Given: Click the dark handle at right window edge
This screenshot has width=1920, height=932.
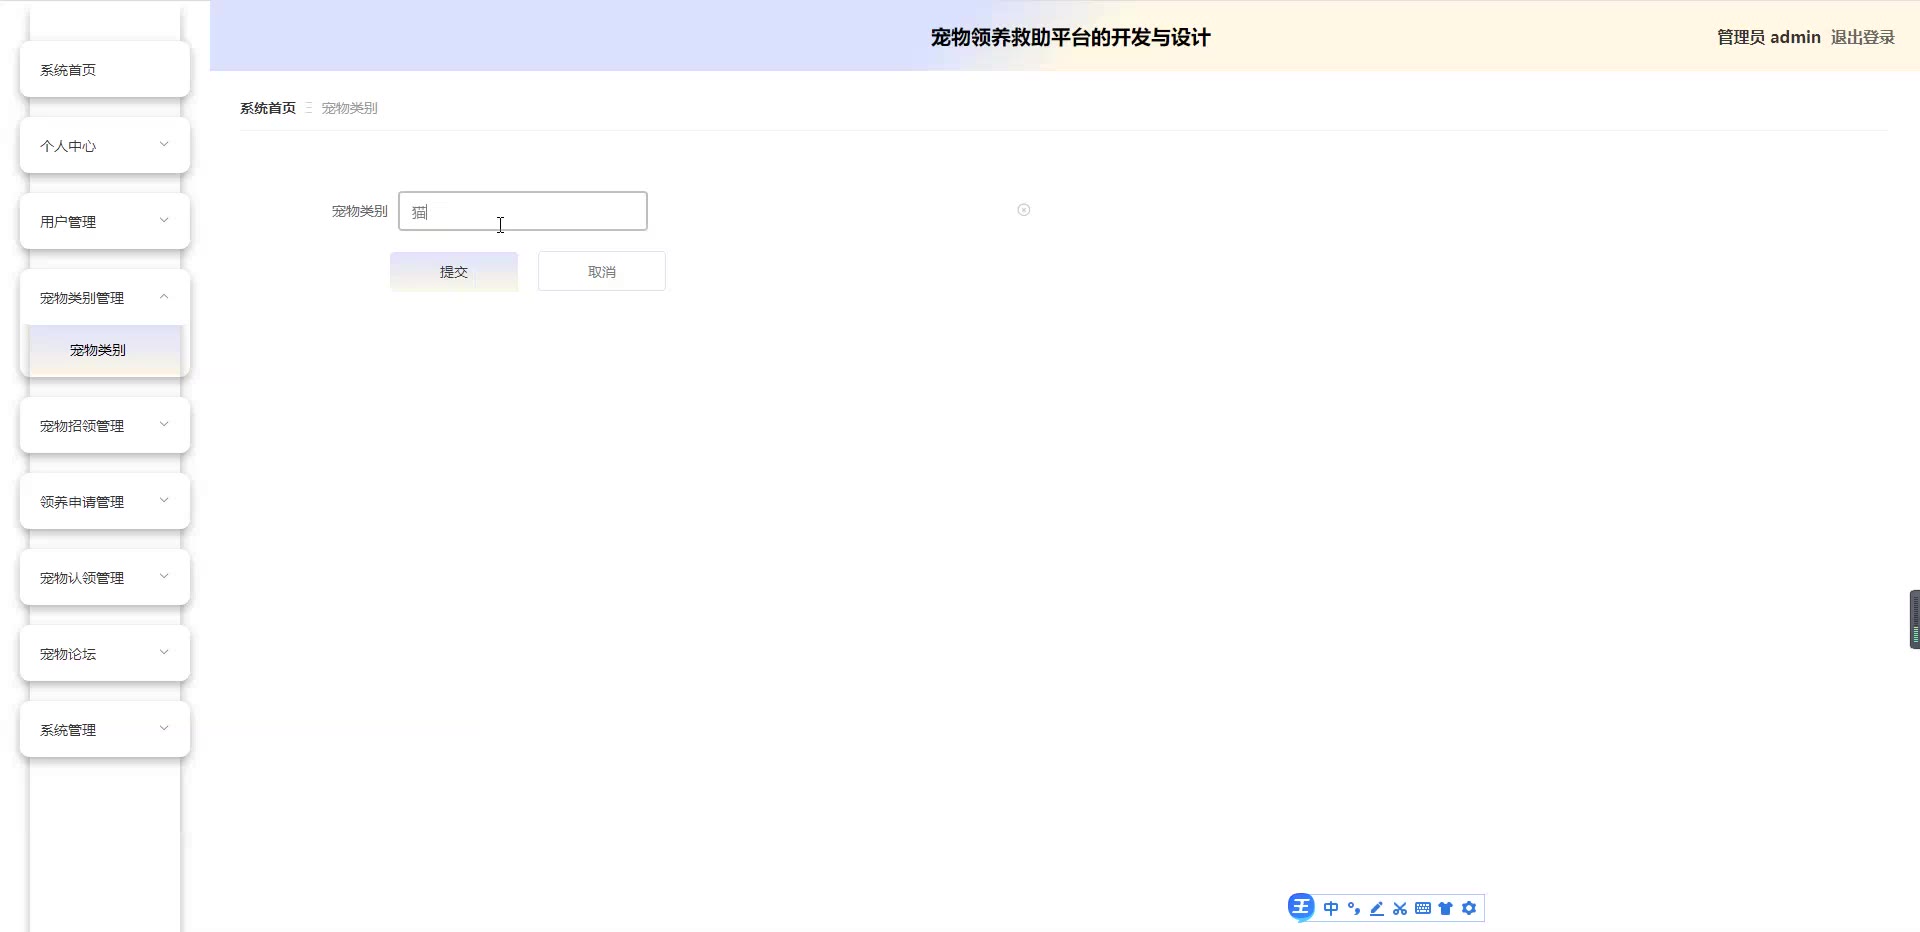Looking at the screenshot, I should [1914, 619].
